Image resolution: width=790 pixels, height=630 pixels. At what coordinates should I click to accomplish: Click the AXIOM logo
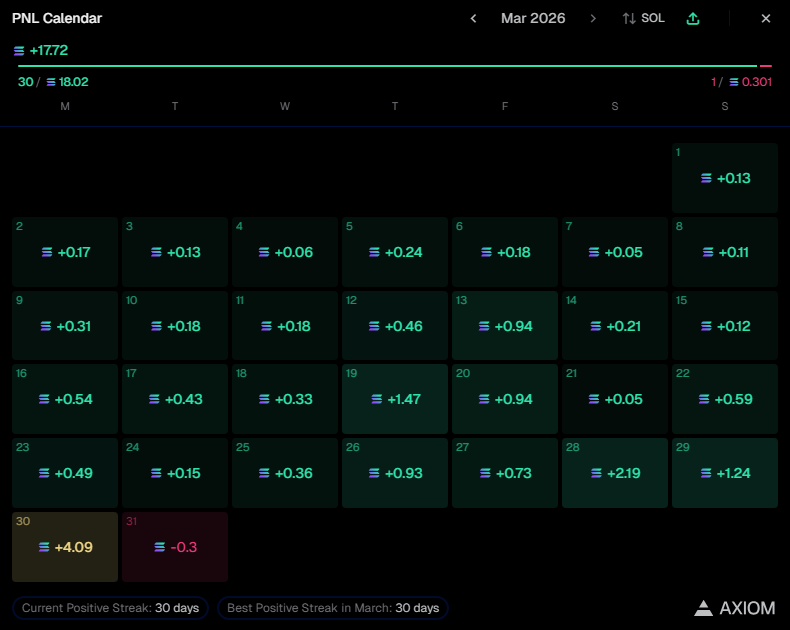[x=735, y=608]
